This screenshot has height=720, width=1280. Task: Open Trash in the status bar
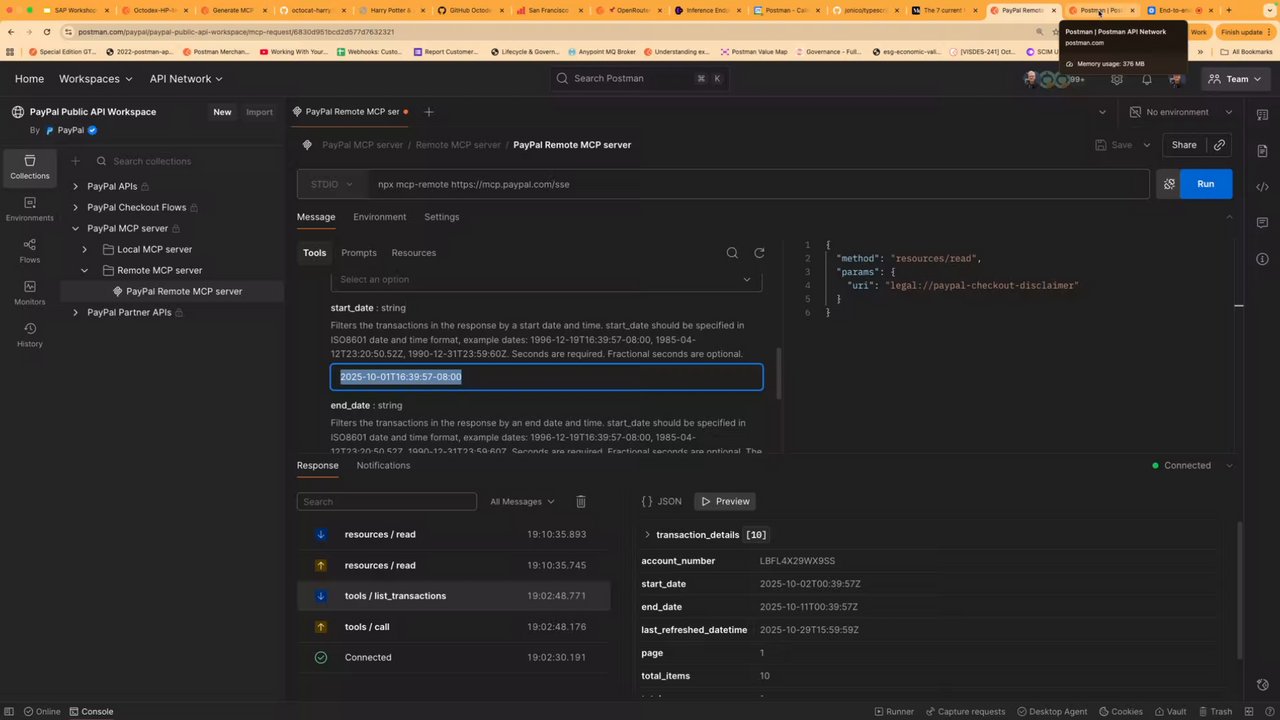(x=1214, y=711)
